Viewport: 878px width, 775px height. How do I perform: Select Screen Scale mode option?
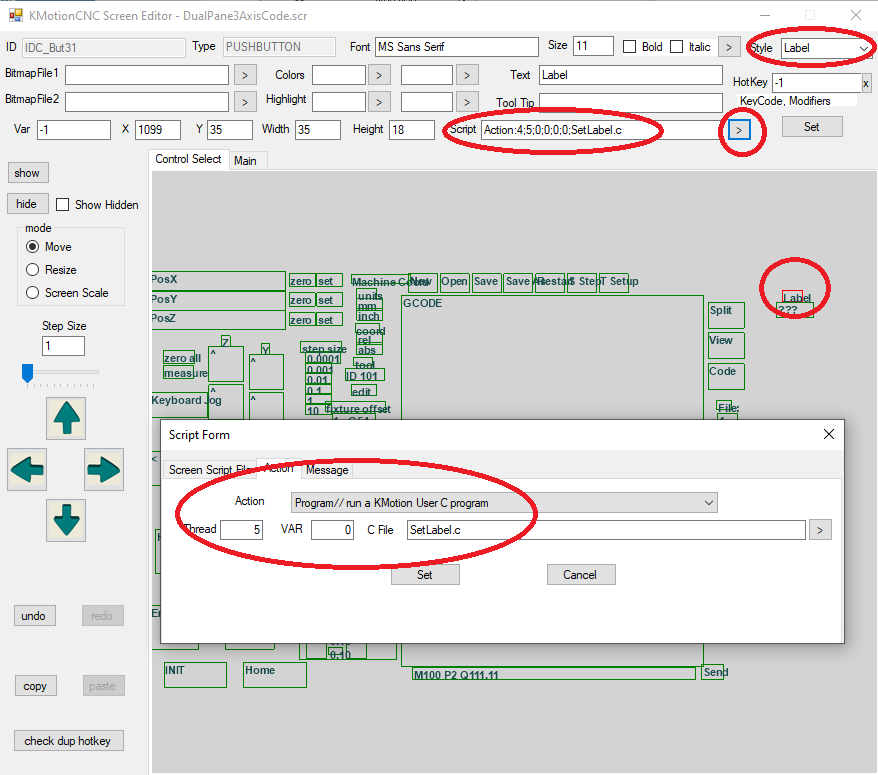click(x=33, y=293)
